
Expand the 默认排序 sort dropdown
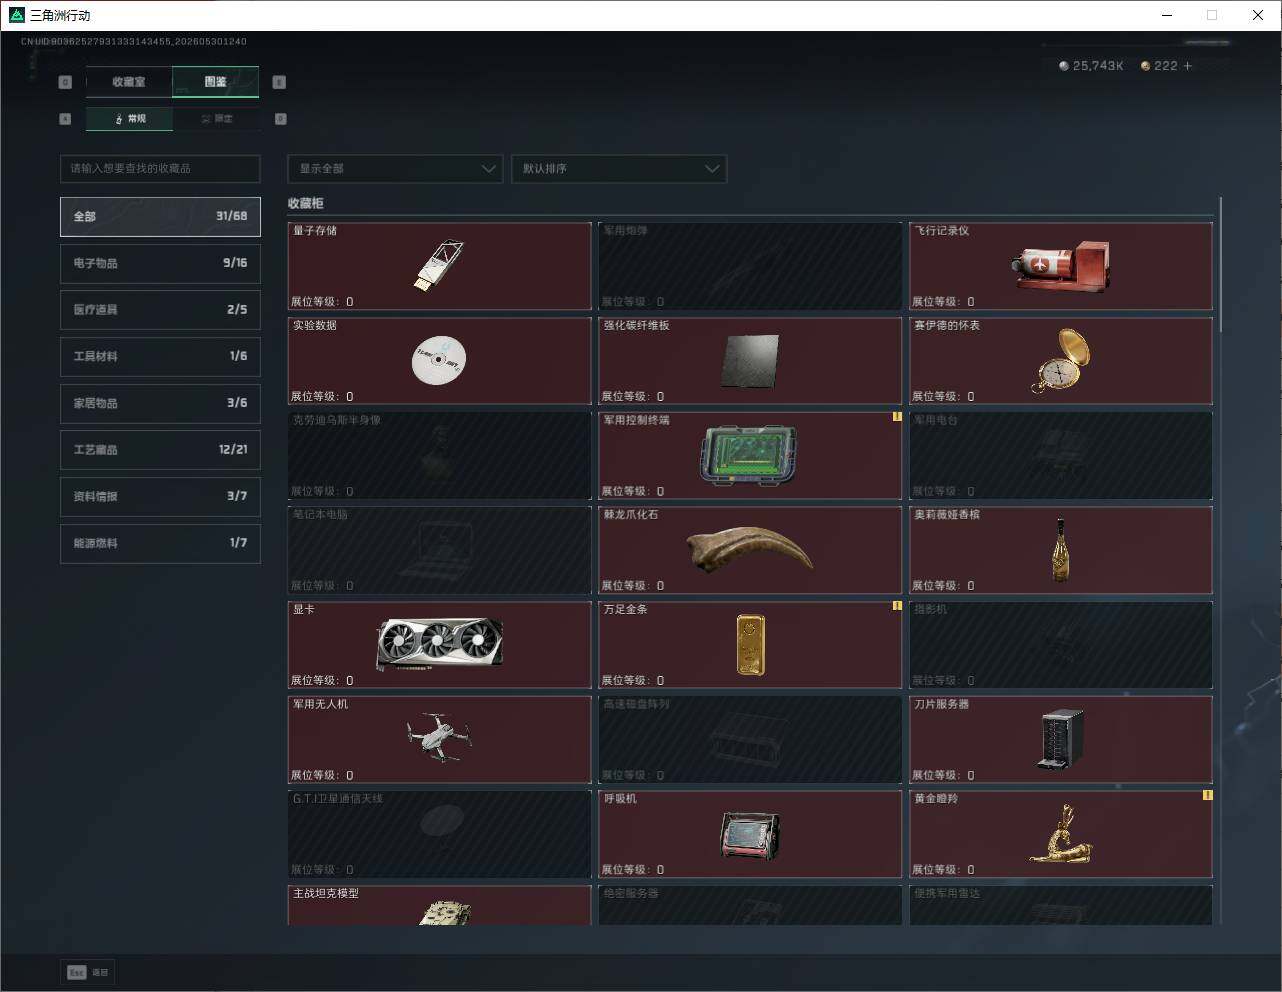(618, 168)
